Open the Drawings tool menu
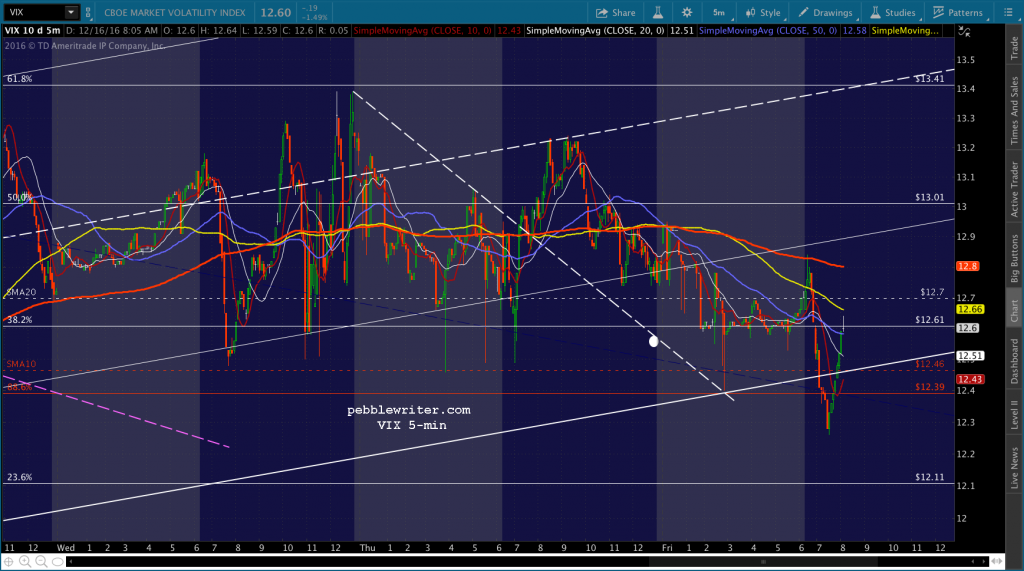 tap(824, 13)
